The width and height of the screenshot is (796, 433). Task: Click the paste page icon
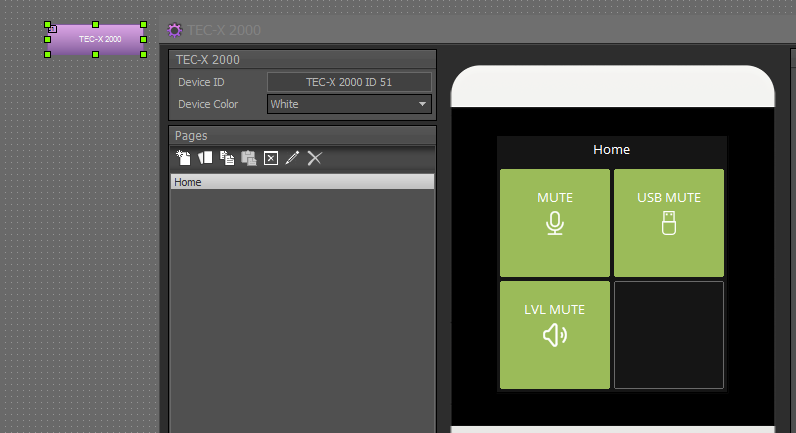[249, 158]
